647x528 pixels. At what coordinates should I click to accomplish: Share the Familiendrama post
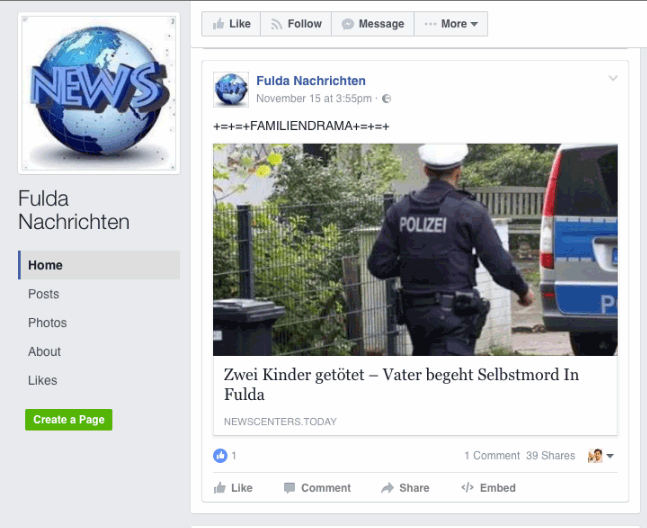(x=405, y=488)
